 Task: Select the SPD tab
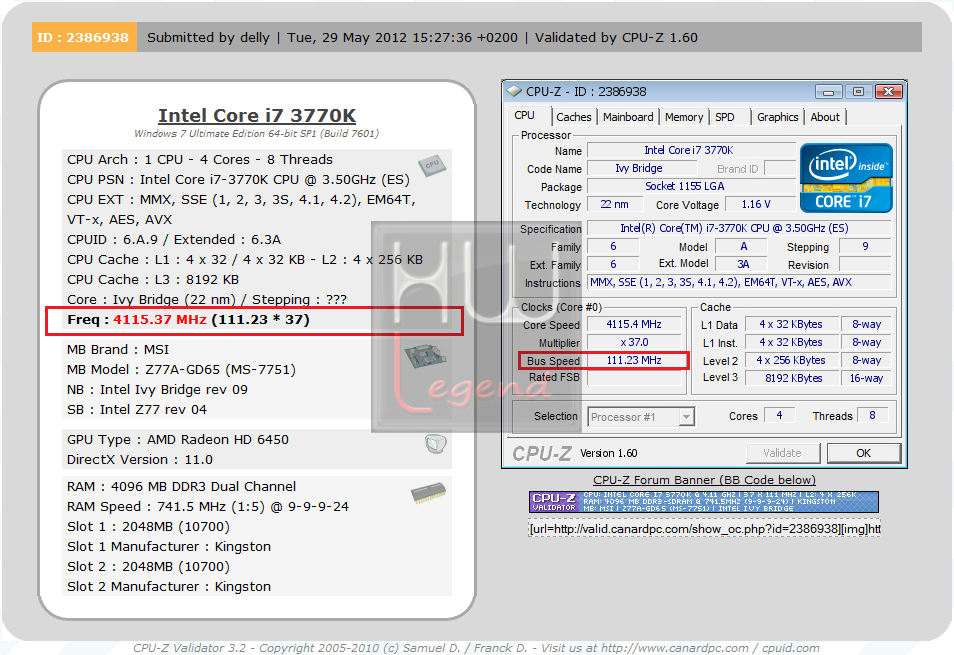[725, 117]
